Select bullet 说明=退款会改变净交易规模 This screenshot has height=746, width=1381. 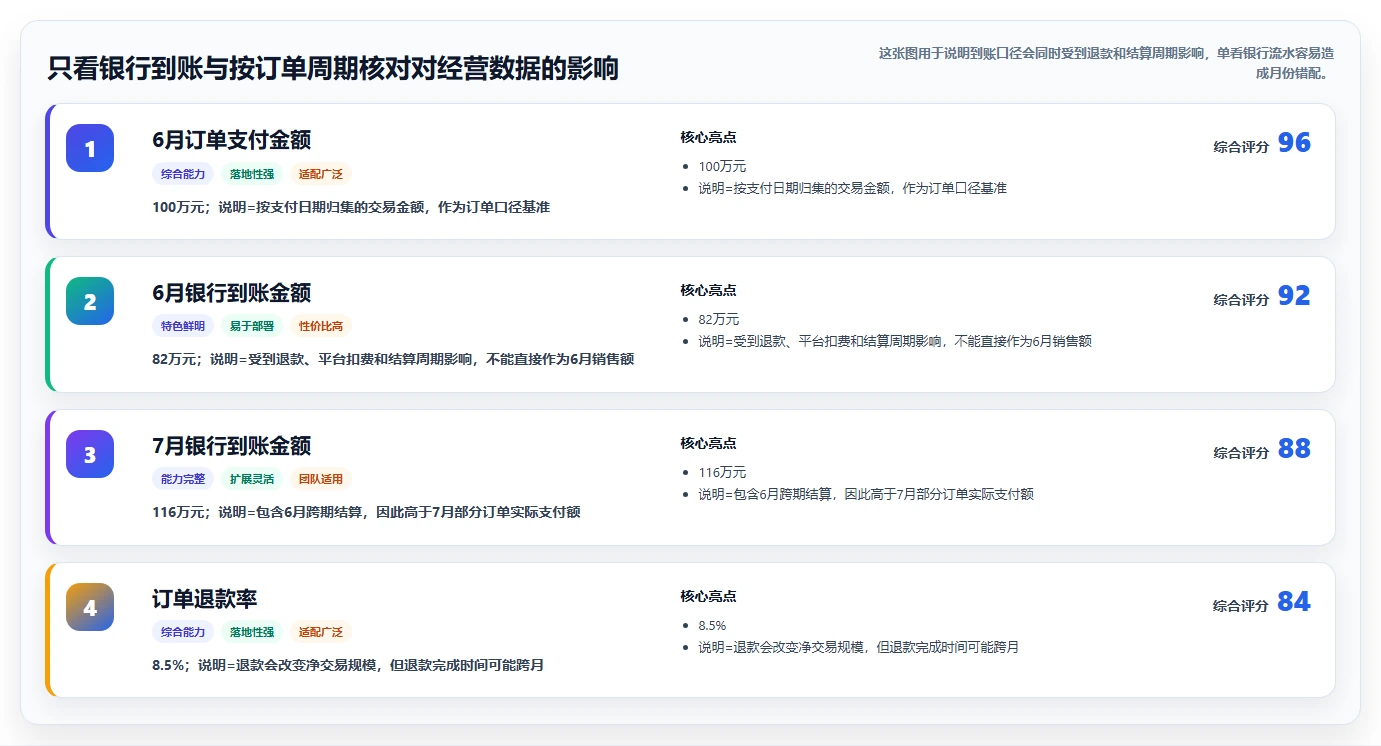(x=858, y=647)
